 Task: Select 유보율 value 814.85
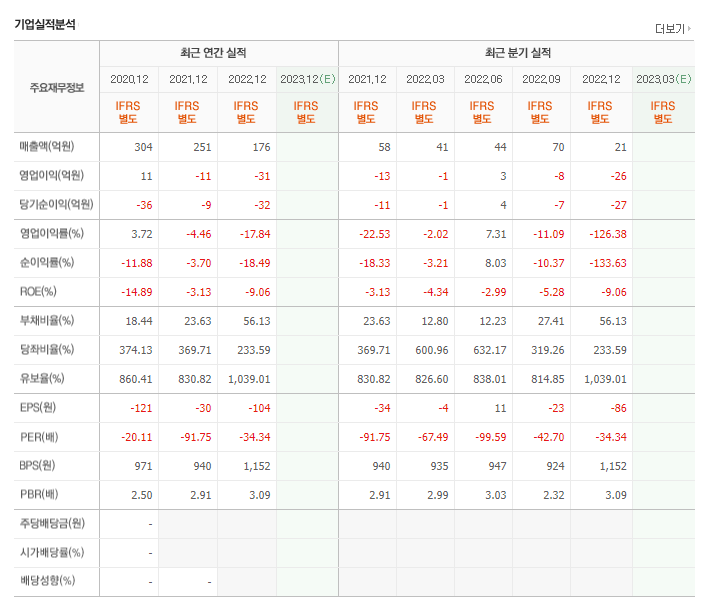tap(548, 379)
